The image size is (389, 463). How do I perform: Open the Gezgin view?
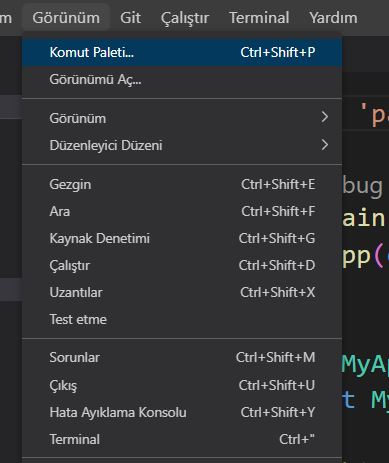pos(182,184)
